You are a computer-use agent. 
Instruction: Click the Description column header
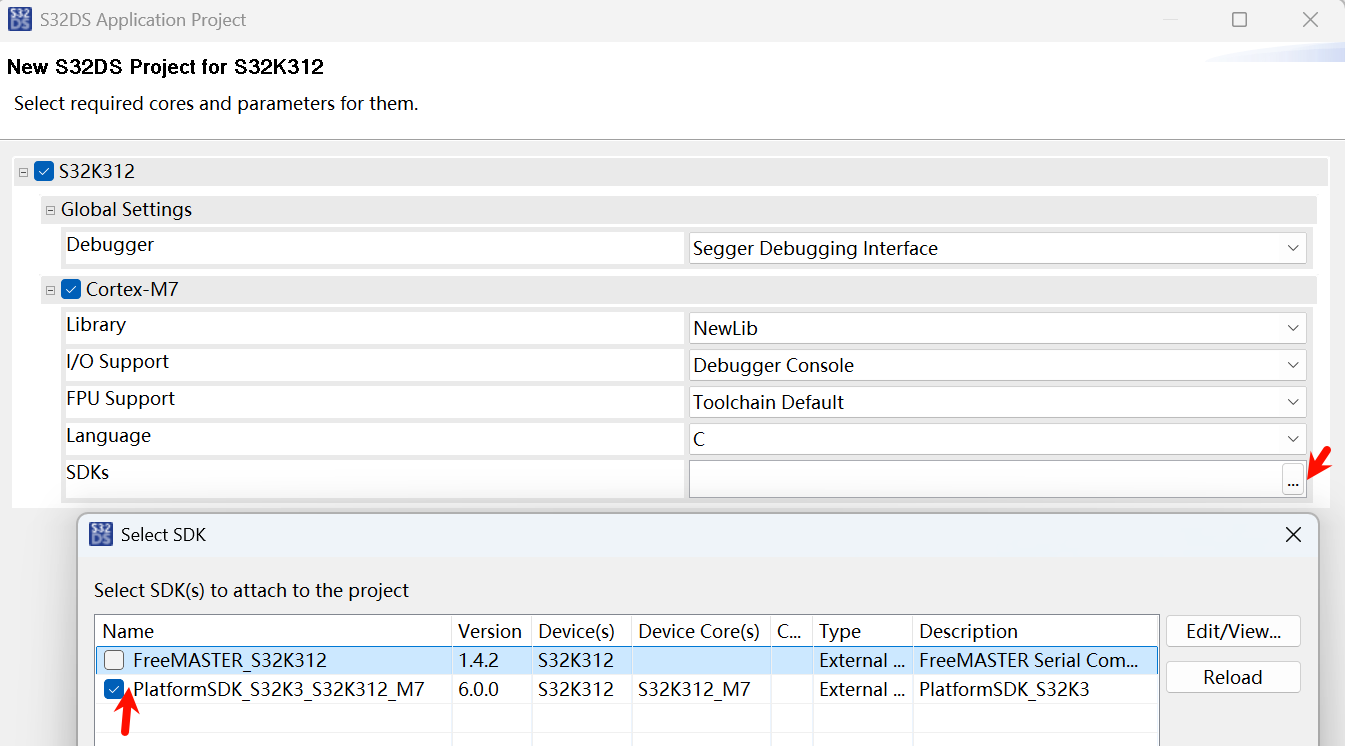coord(1035,631)
